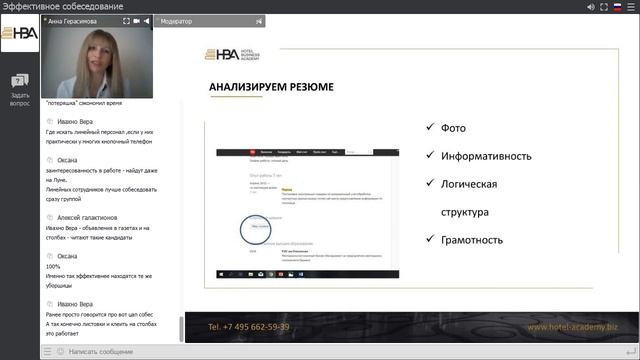Screen dimensions: 640x360
Task: Click the HBA logo in the sidebar
Action: (20, 33)
